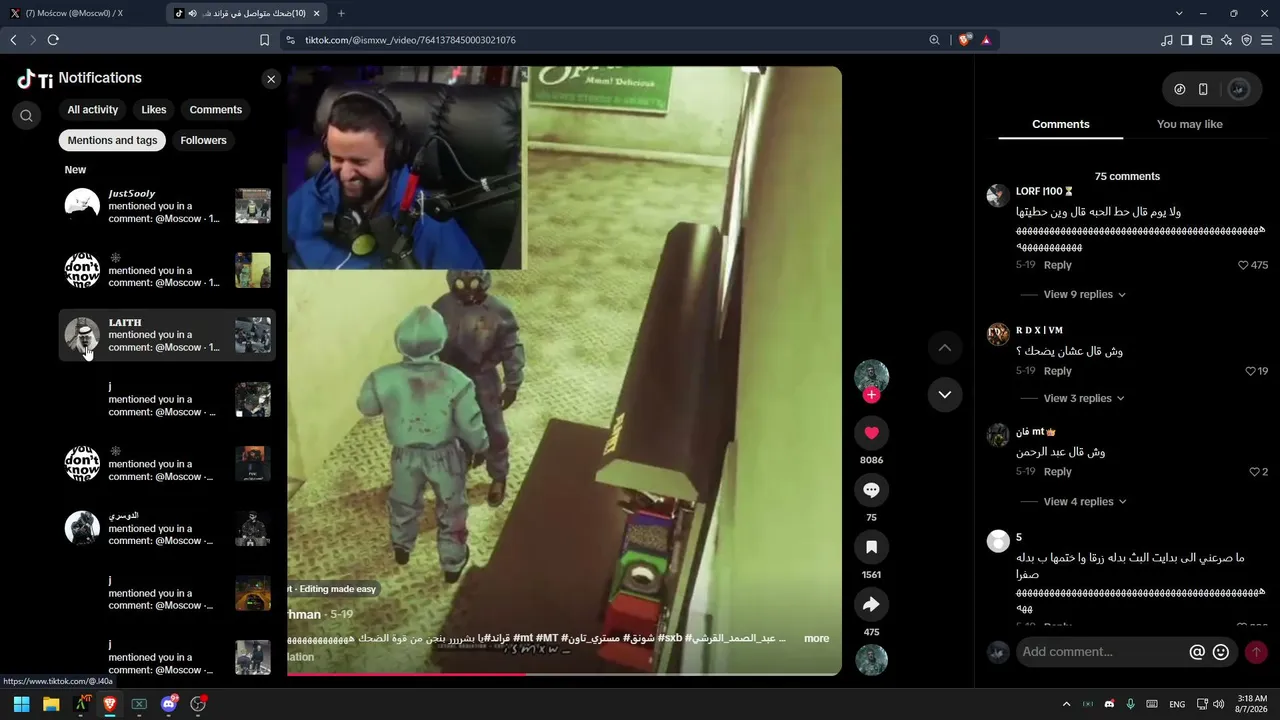The height and width of the screenshot is (720, 1280).
Task: Like LORF's comment with 475 likes
Action: (x=1245, y=265)
